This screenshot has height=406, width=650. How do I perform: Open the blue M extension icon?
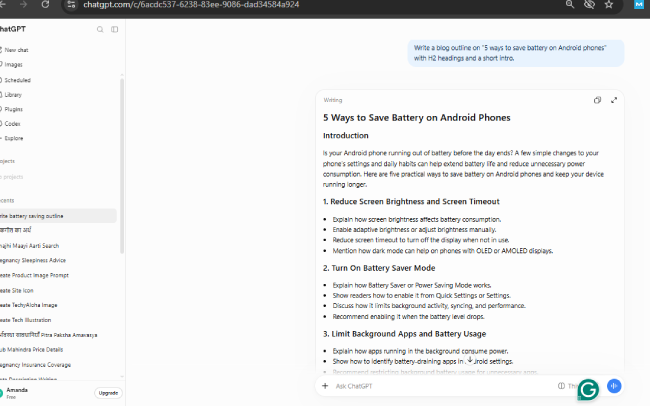tap(639, 5)
